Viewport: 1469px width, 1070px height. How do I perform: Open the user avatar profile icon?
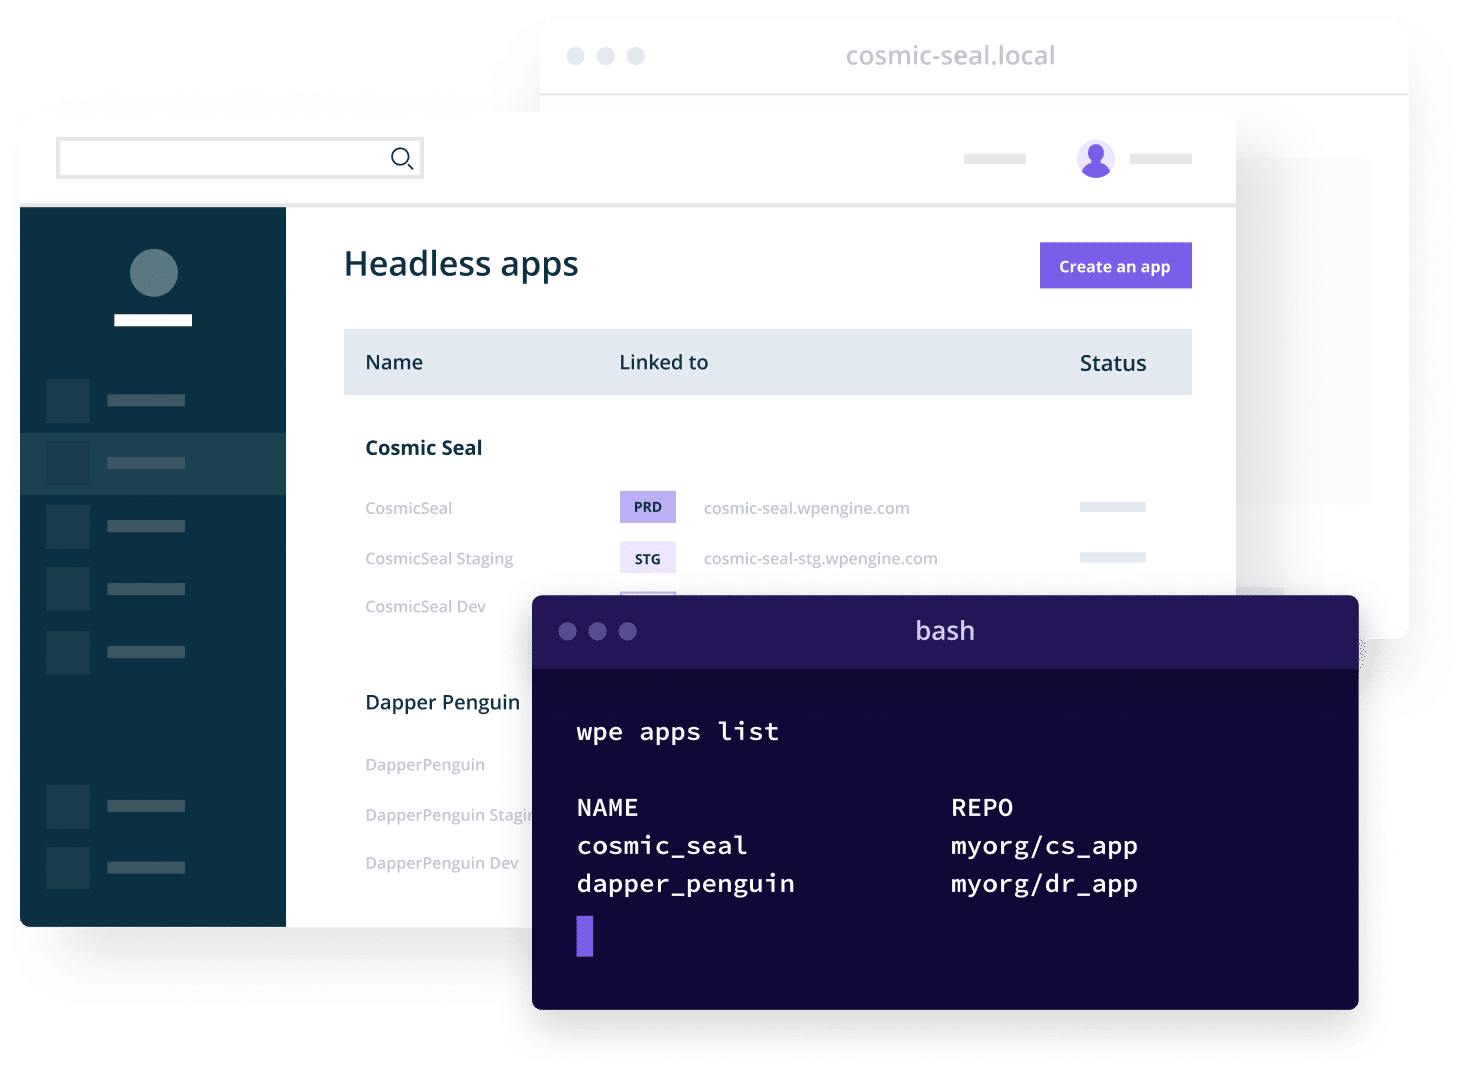point(1096,158)
